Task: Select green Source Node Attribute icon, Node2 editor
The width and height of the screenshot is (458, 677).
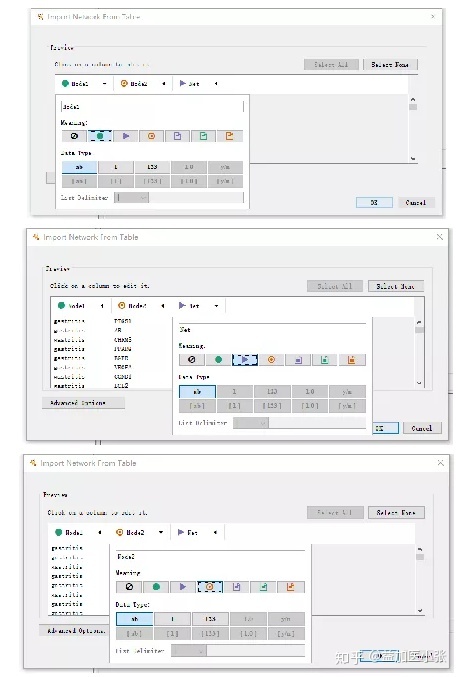Action: pos(263,586)
